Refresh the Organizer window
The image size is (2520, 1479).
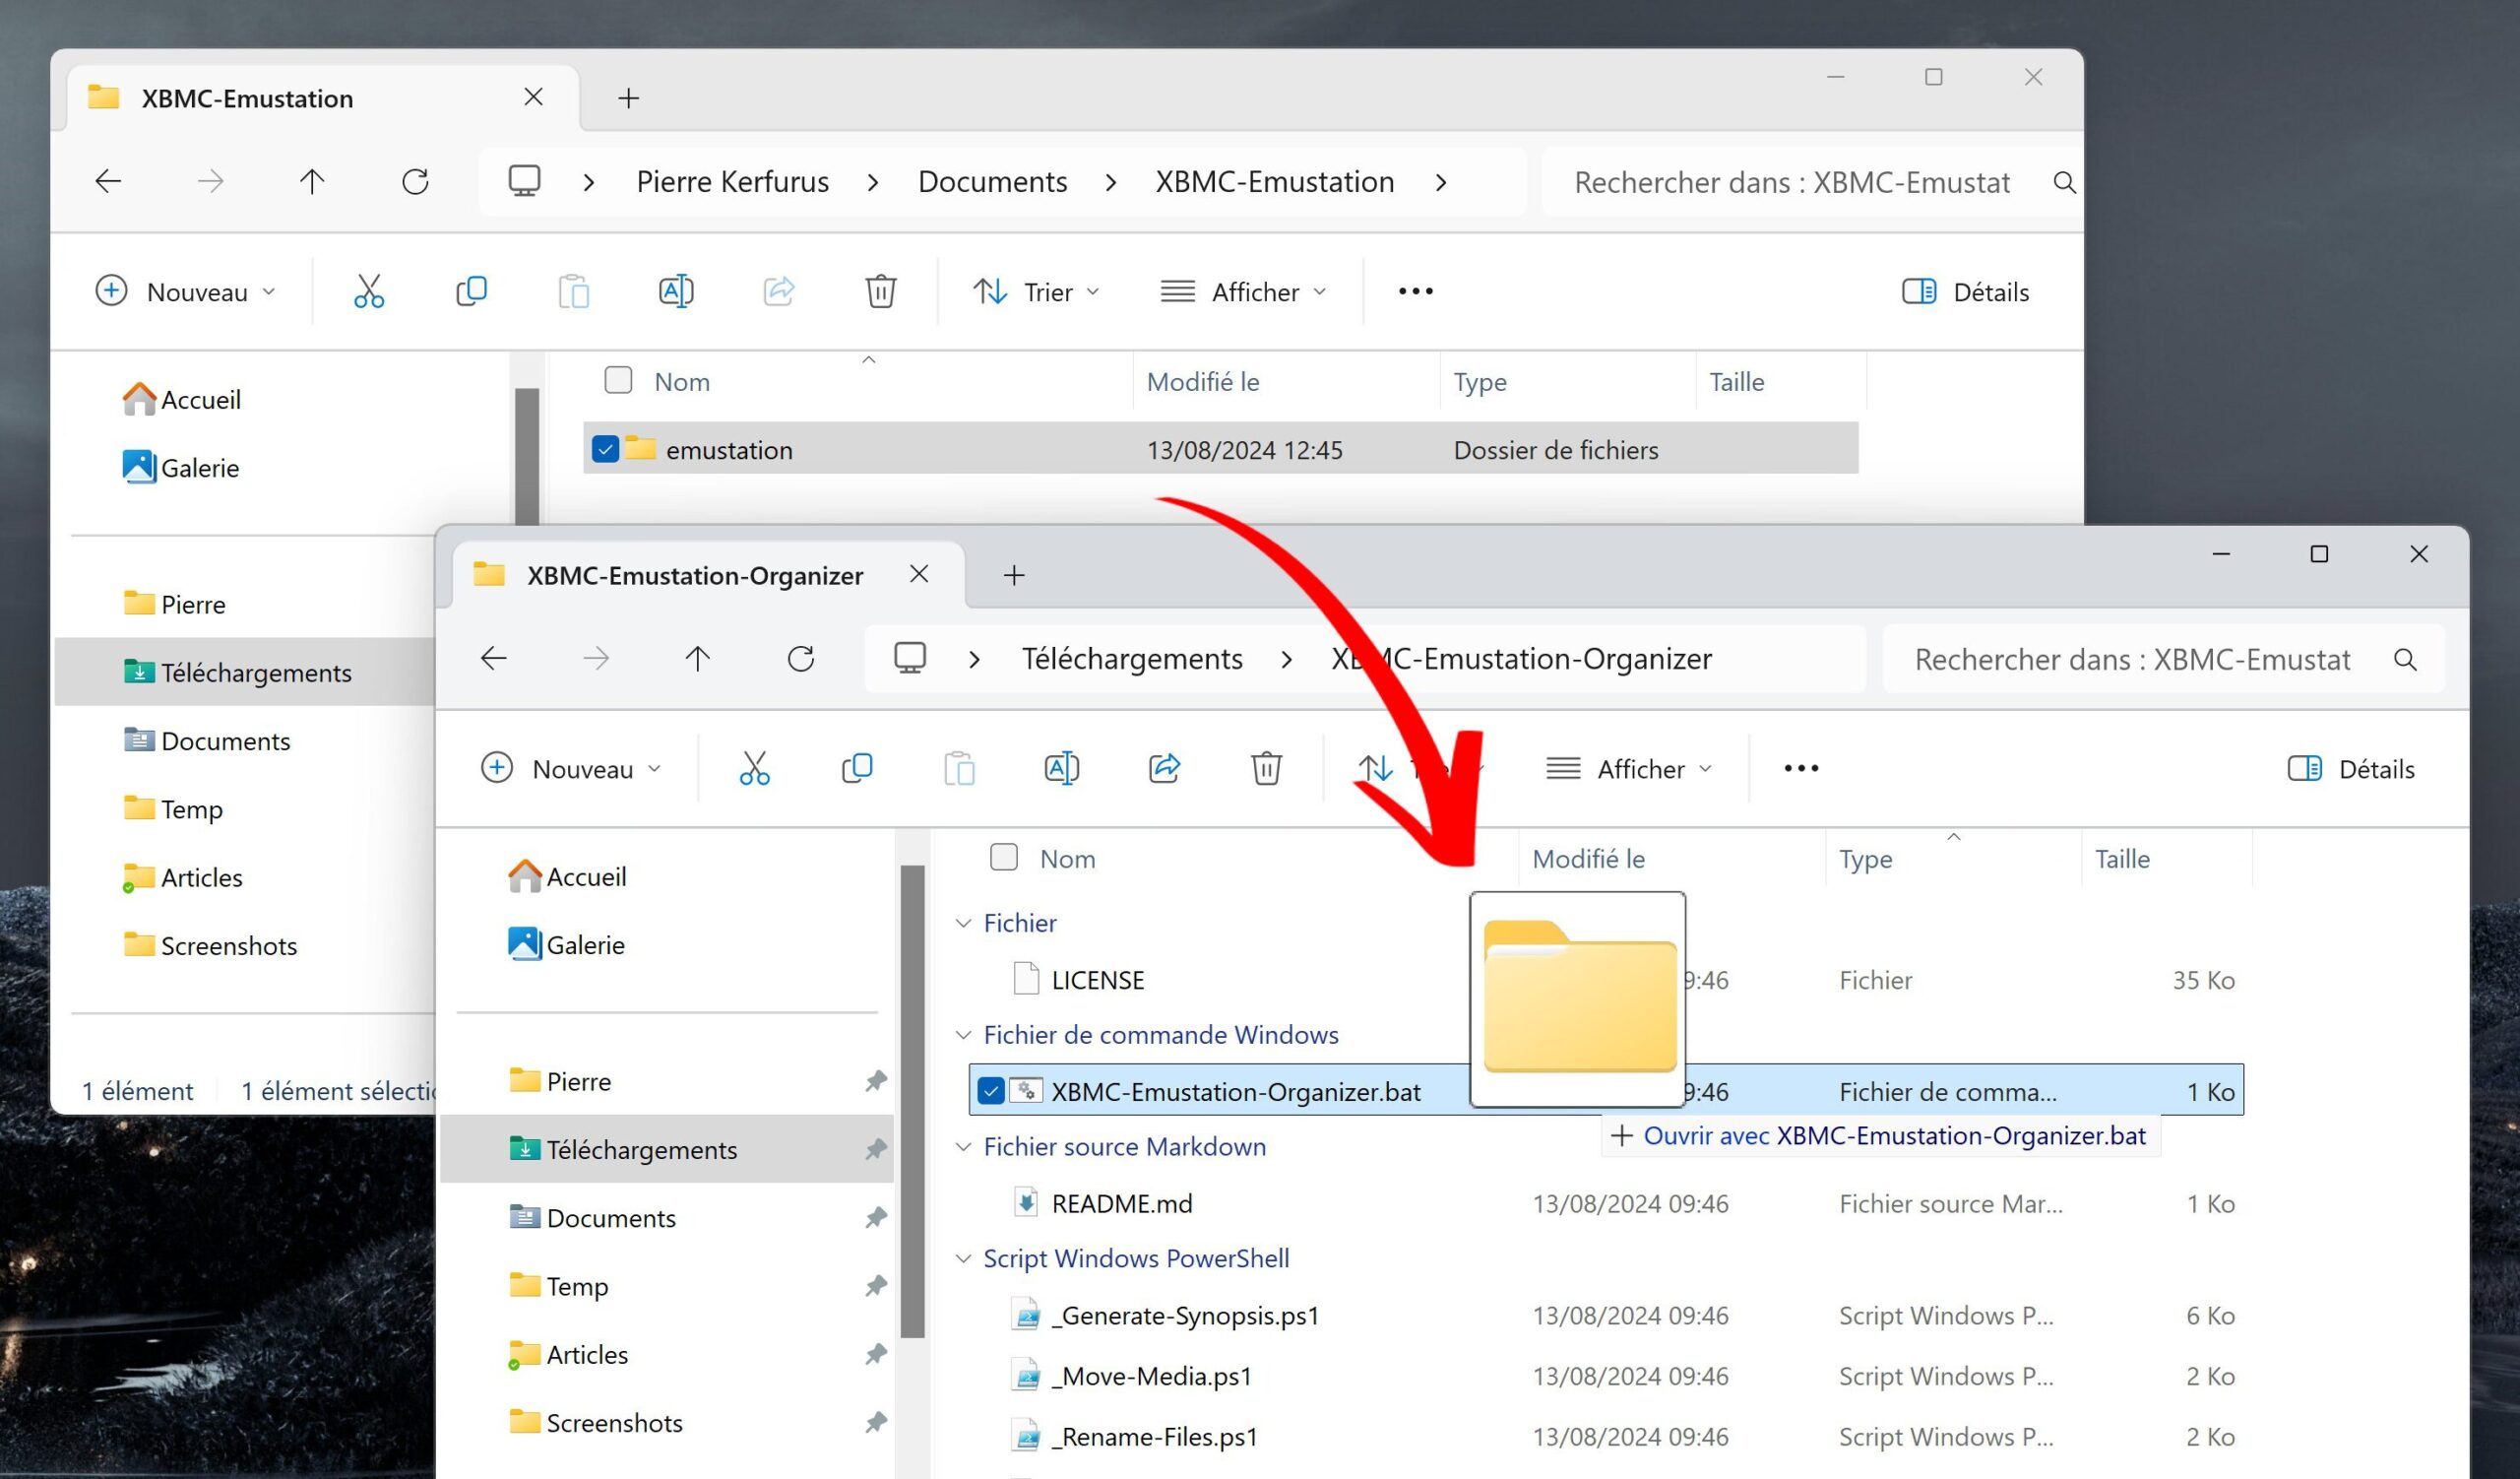coord(801,658)
